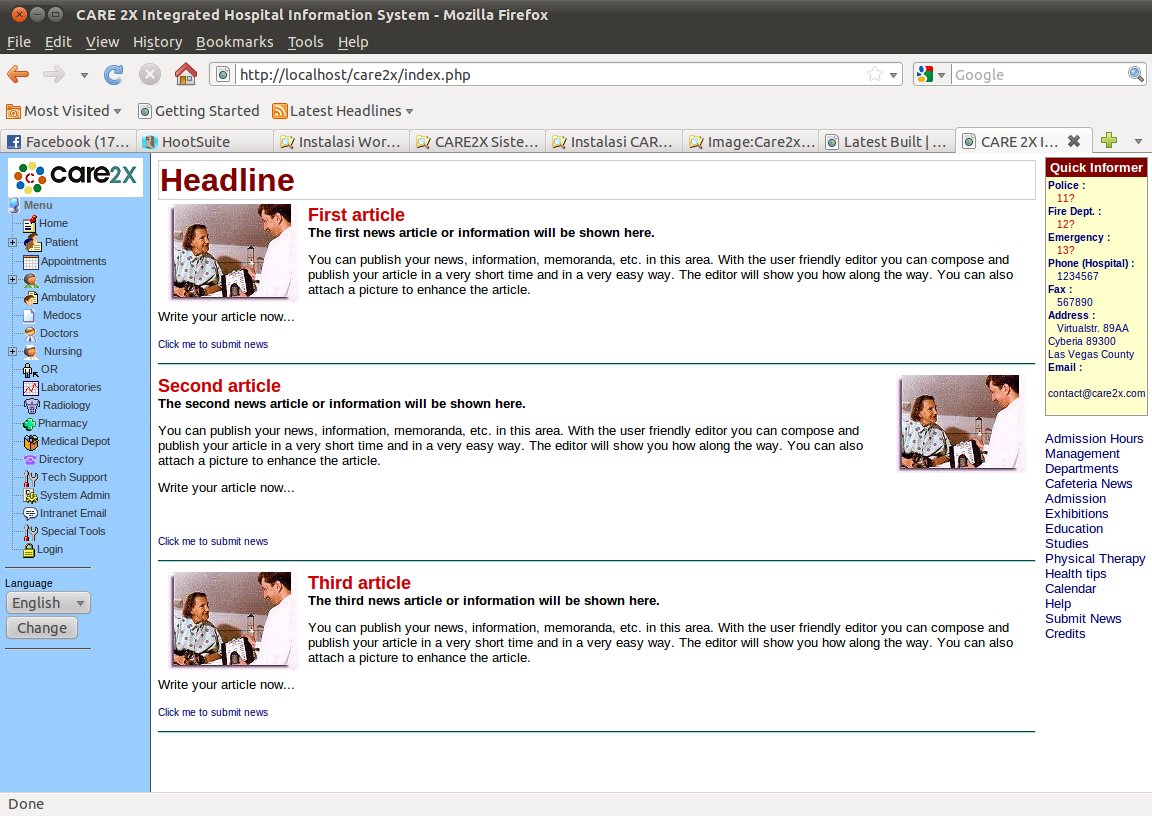Click the Radiology icon in sidebar
Viewport: 1152px width, 816px height.
pos(32,405)
